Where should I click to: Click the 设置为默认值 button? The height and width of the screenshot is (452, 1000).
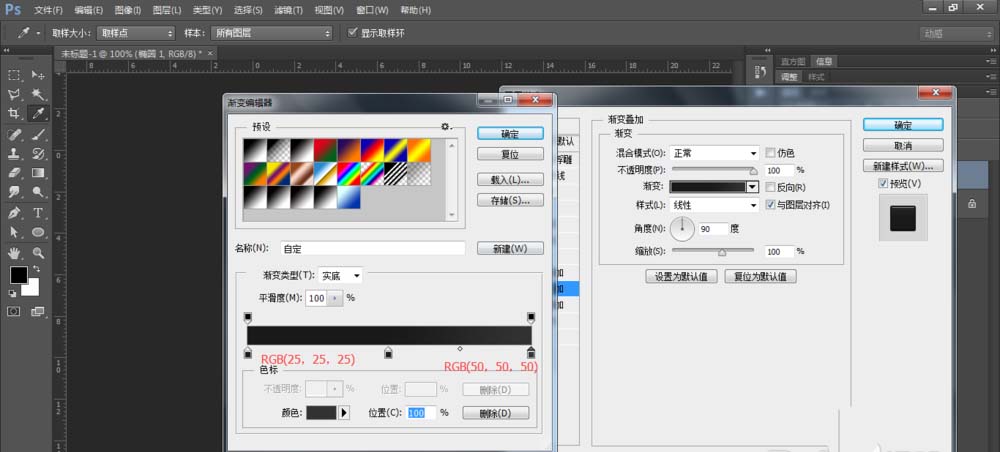(681, 276)
